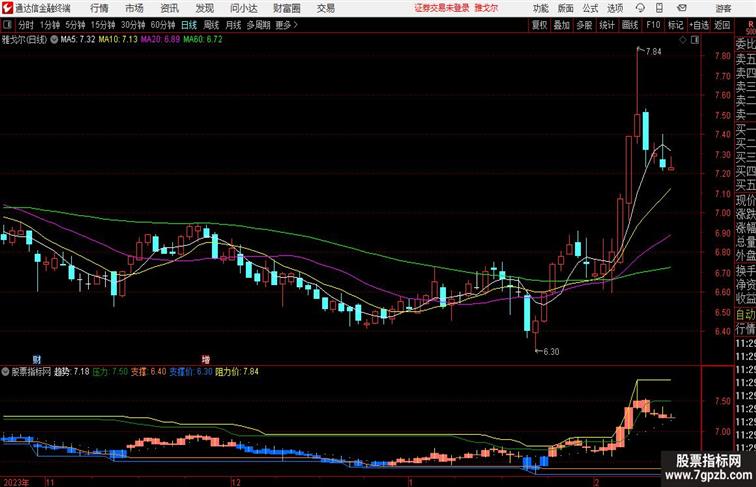Click the 2023年 label on time axis
Viewport: 756px width, 487px height.
[16, 482]
